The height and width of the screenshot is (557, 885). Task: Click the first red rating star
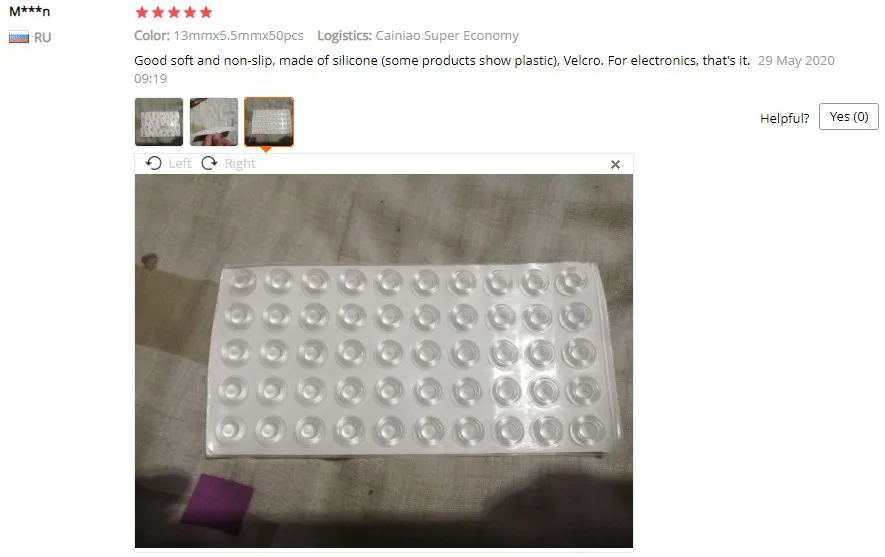click(142, 12)
